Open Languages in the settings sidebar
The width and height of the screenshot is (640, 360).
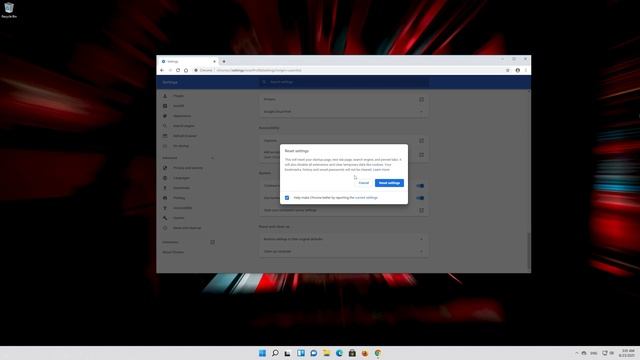pyautogui.click(x=181, y=178)
